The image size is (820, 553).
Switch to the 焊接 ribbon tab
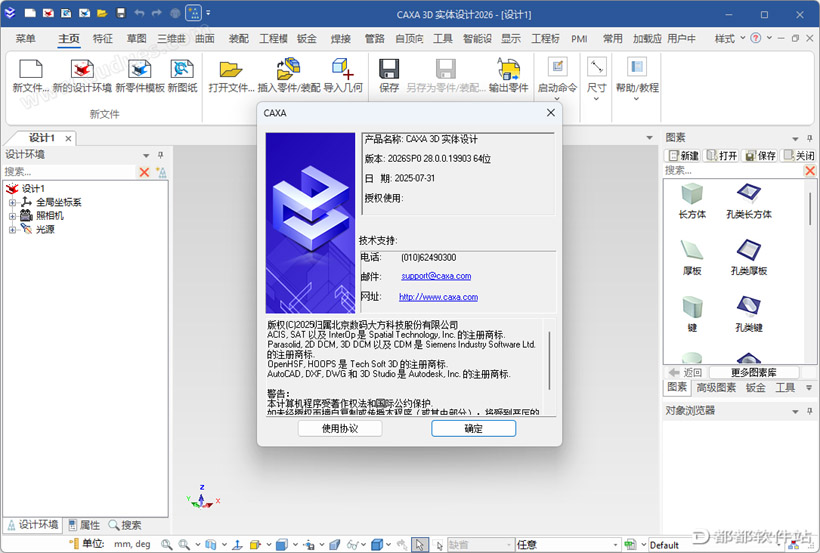click(340, 39)
